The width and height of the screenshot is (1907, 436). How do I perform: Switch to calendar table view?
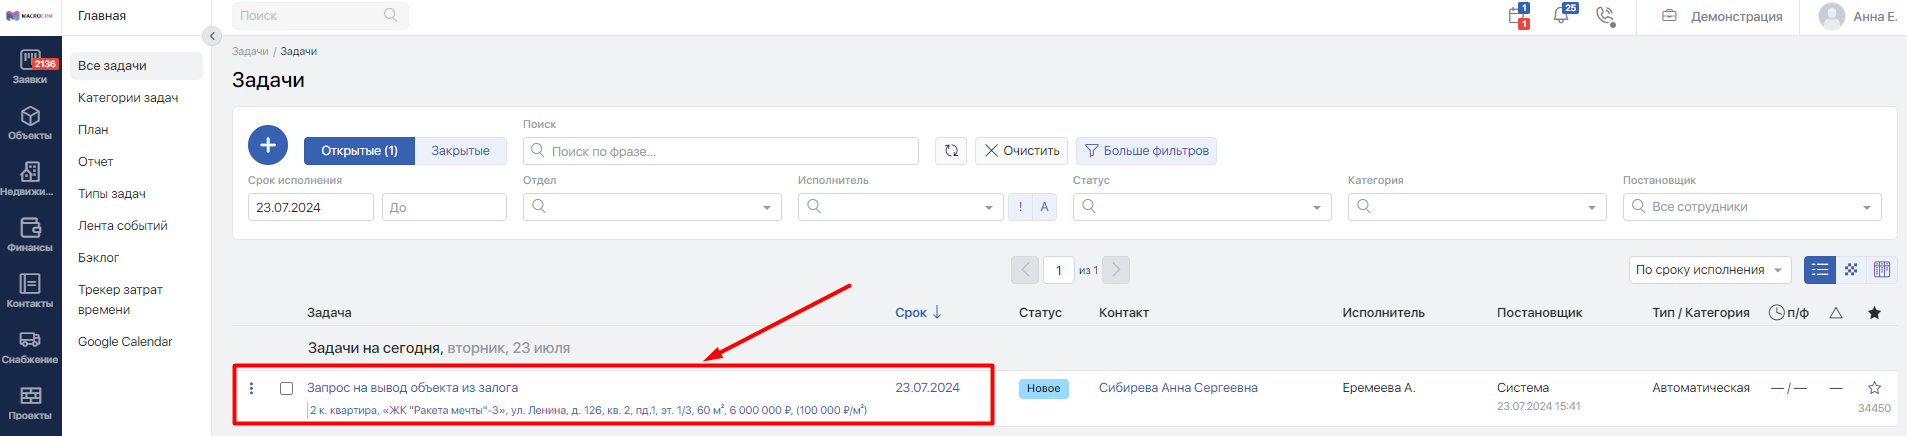[x=1882, y=270]
